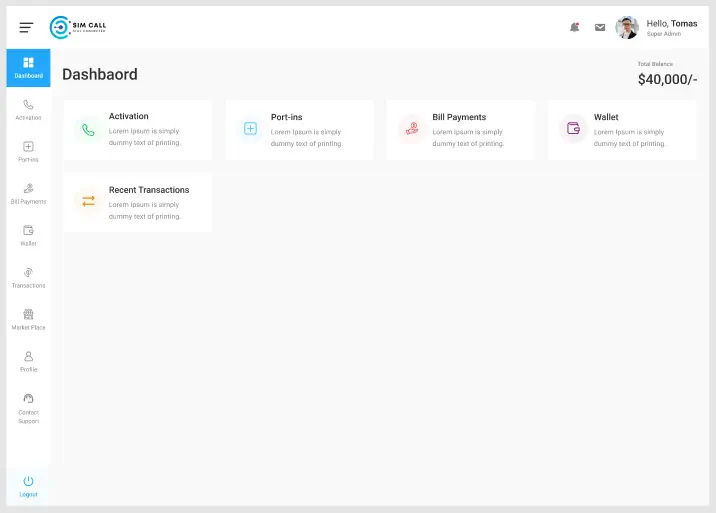Toggle the hamburger menu icon
This screenshot has width=716, height=513.
(26, 28)
